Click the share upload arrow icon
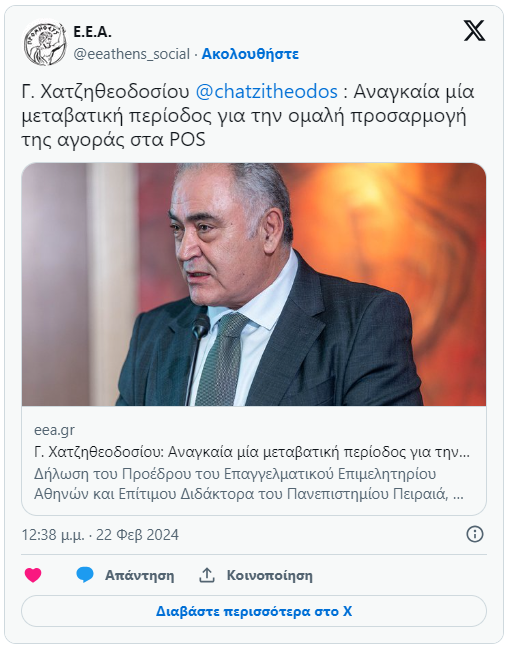Screen dimensions: 508x649 [x=207, y=575]
